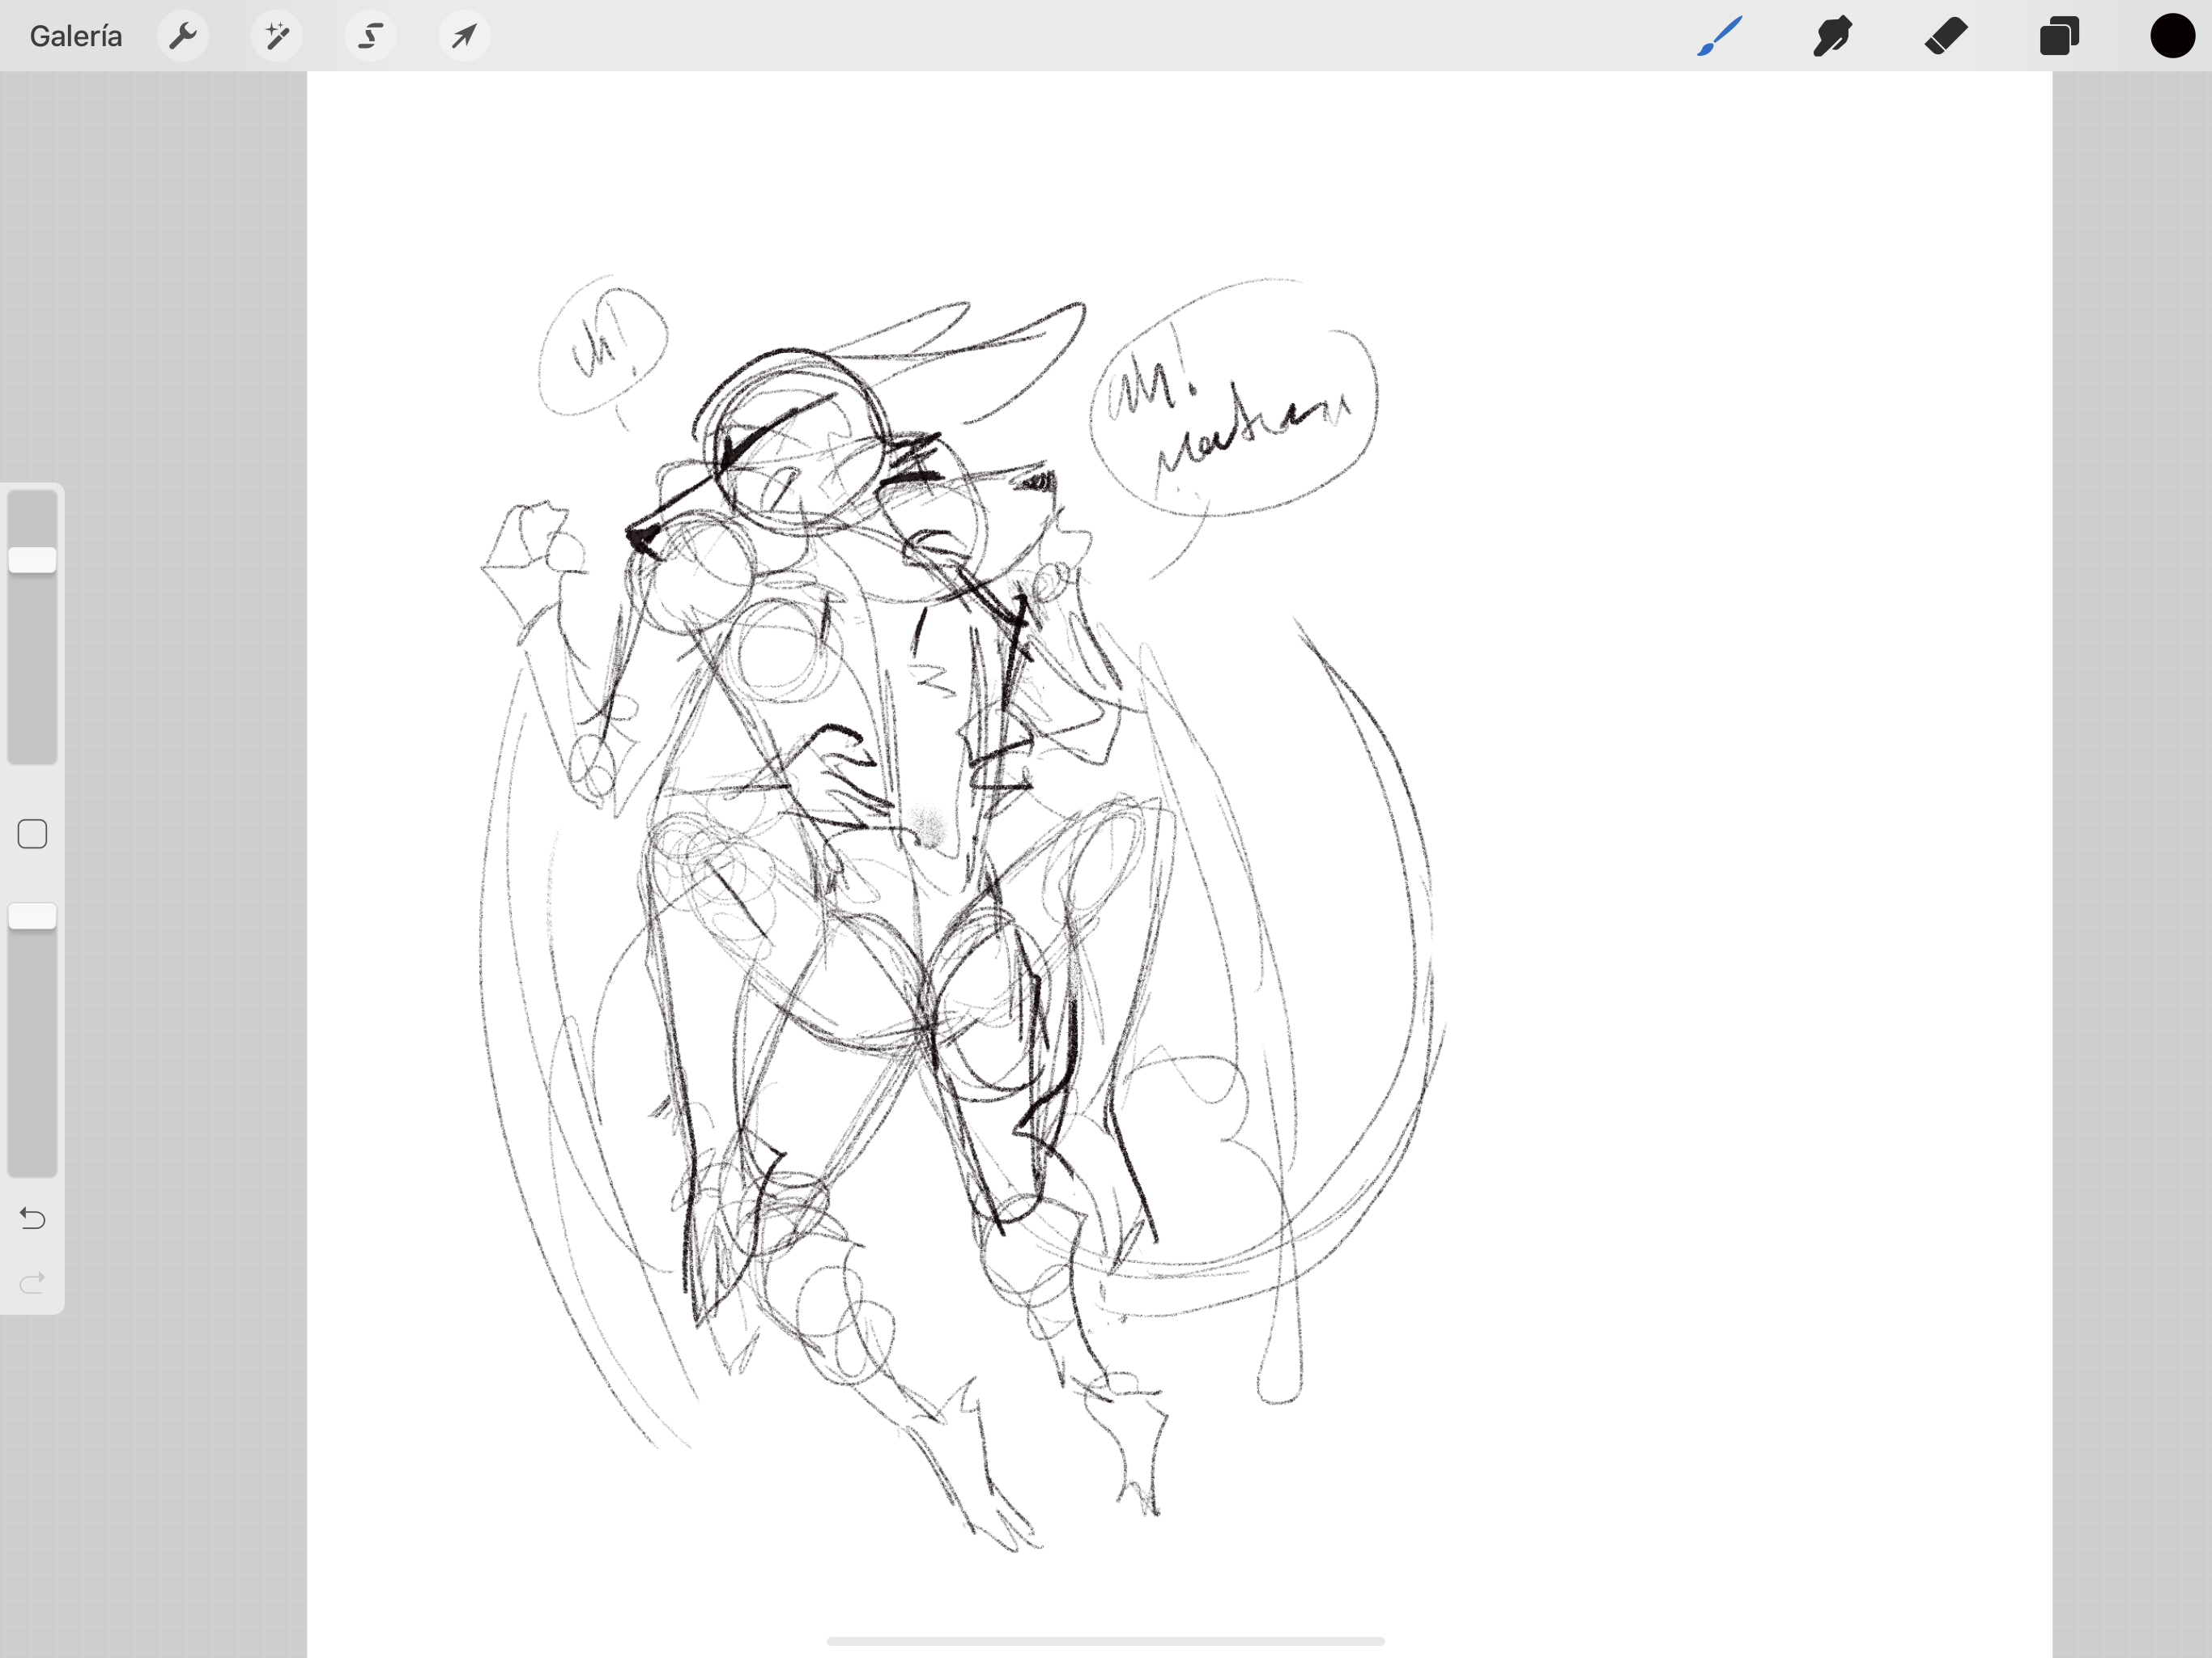Select the Eraser tool
The width and height of the screenshot is (2212, 1658).
pyautogui.click(x=1946, y=36)
